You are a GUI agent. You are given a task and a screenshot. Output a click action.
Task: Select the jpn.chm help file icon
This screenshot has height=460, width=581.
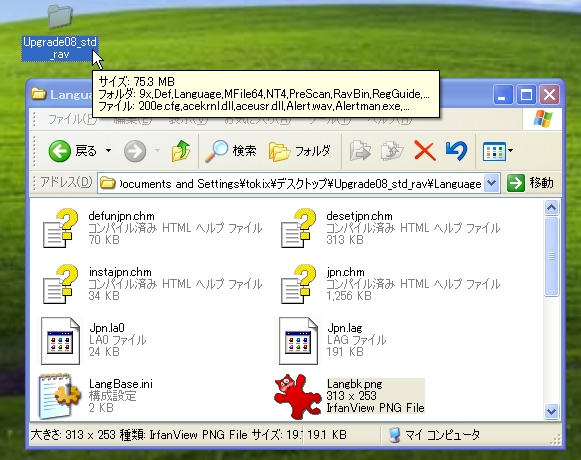tap(298, 284)
